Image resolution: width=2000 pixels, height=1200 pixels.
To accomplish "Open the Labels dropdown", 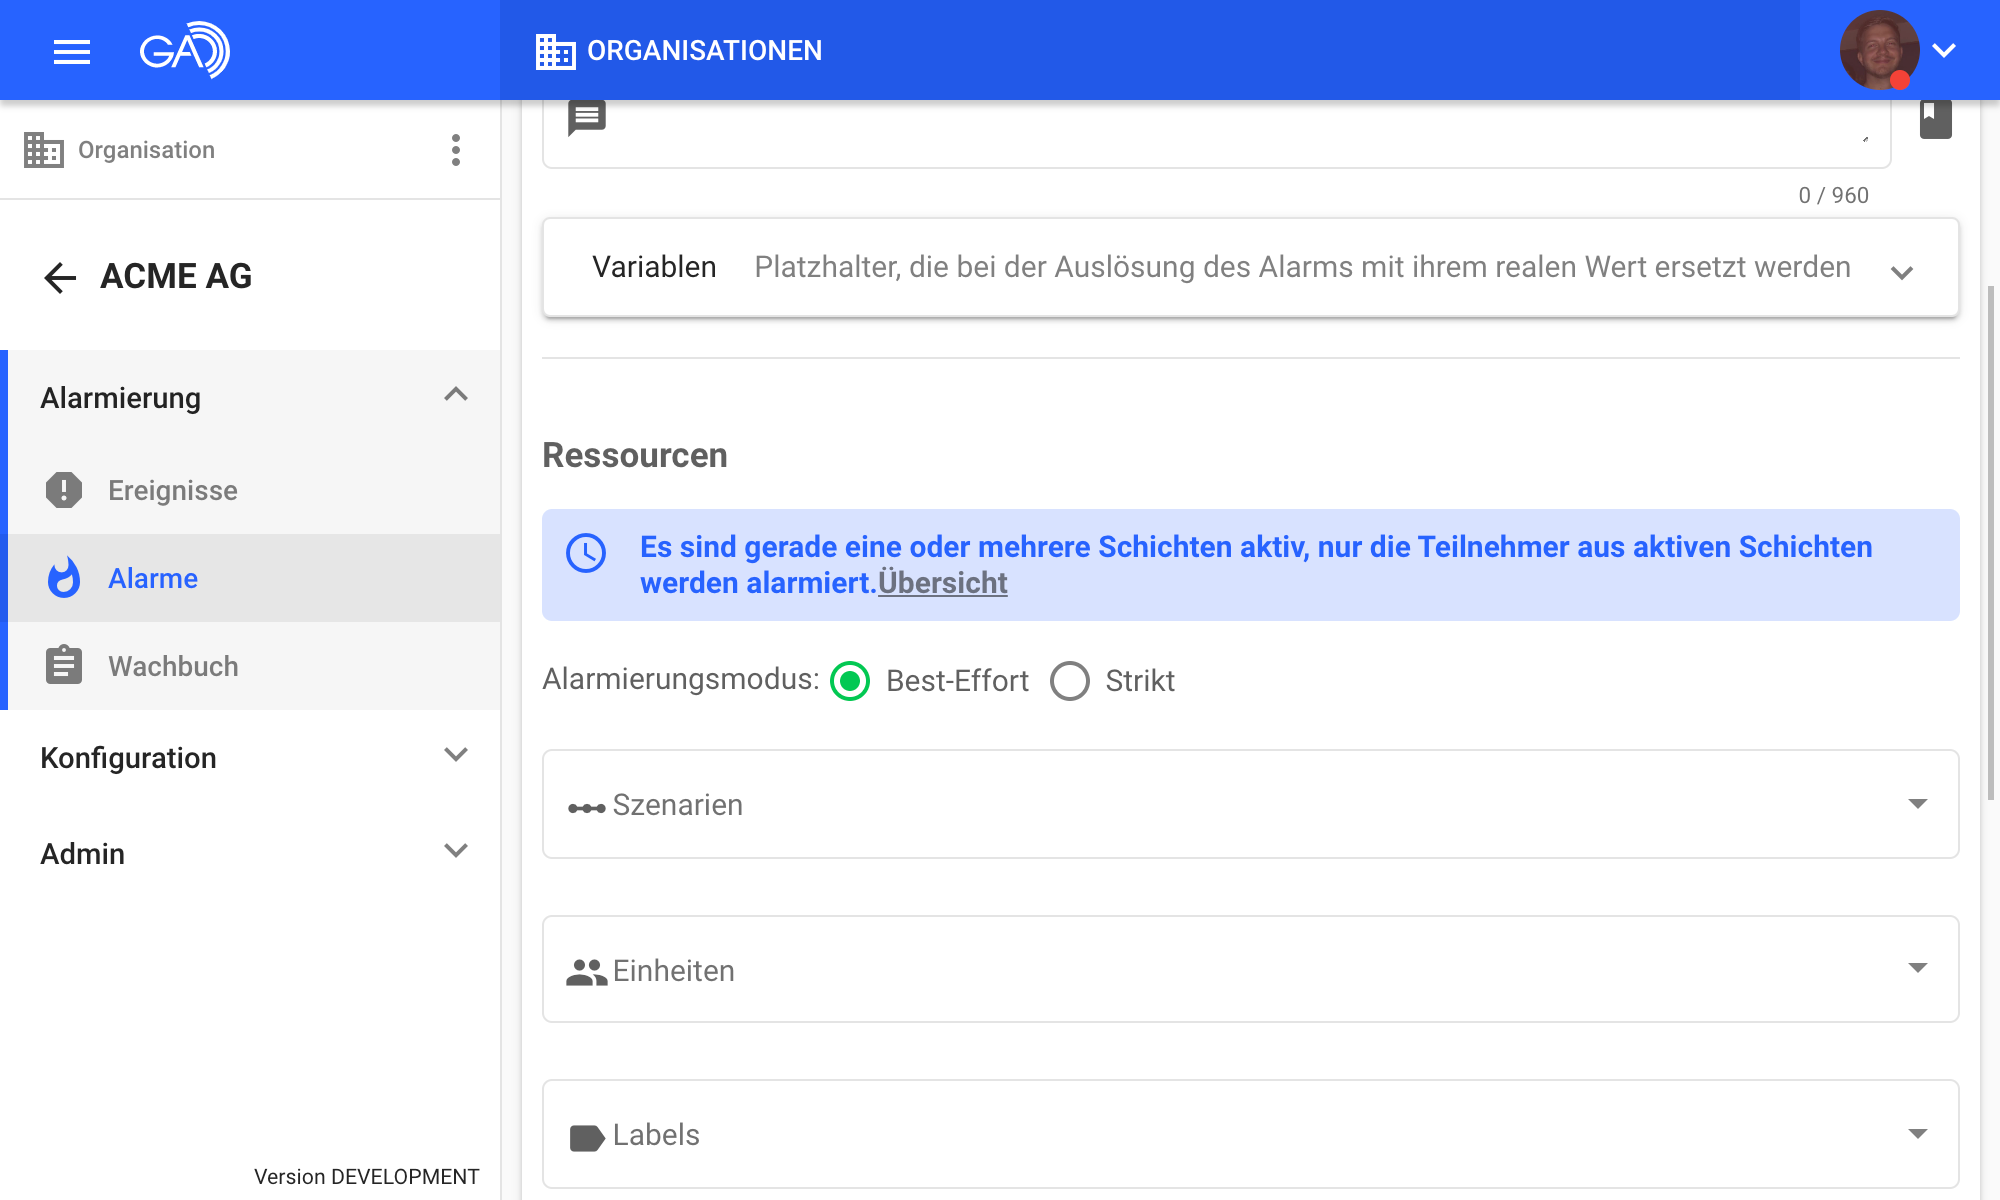I will 1917,1134.
